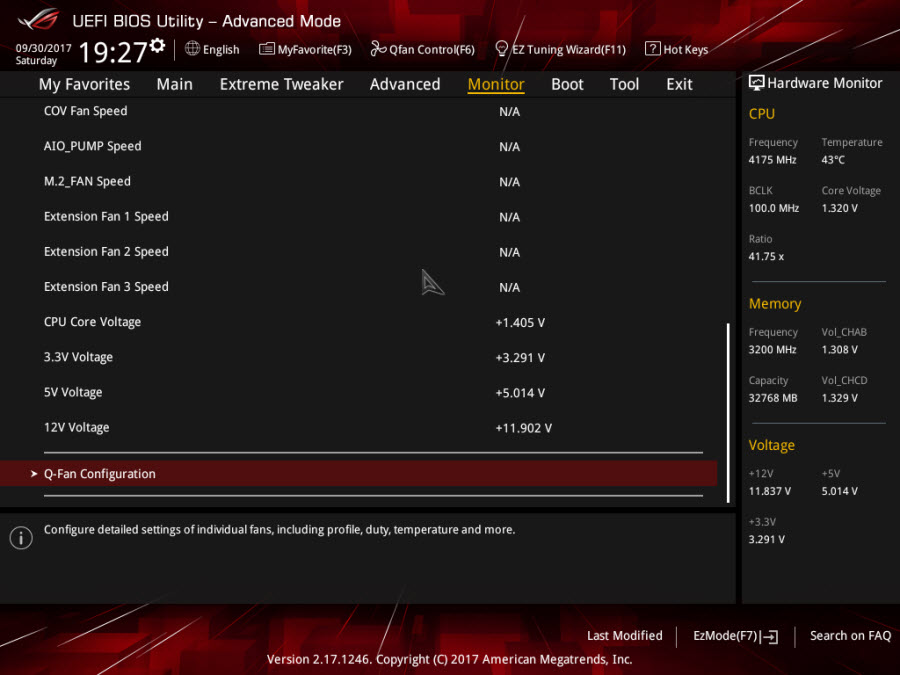Go to the Tool tab
Viewport: 900px width, 675px height.
pyautogui.click(x=624, y=84)
